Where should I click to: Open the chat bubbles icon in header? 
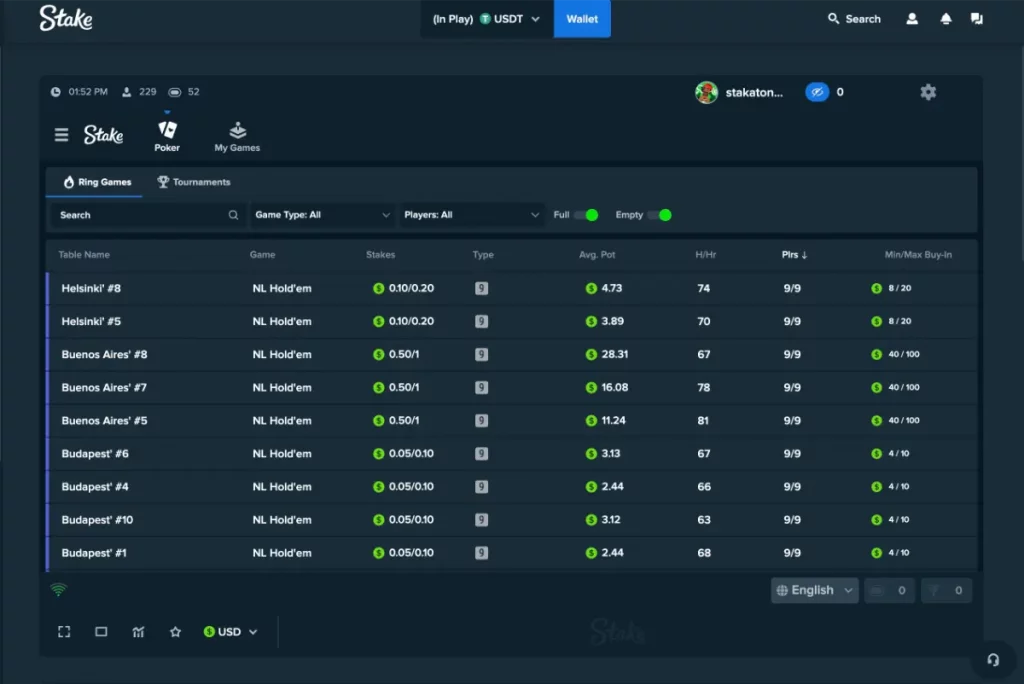click(977, 19)
